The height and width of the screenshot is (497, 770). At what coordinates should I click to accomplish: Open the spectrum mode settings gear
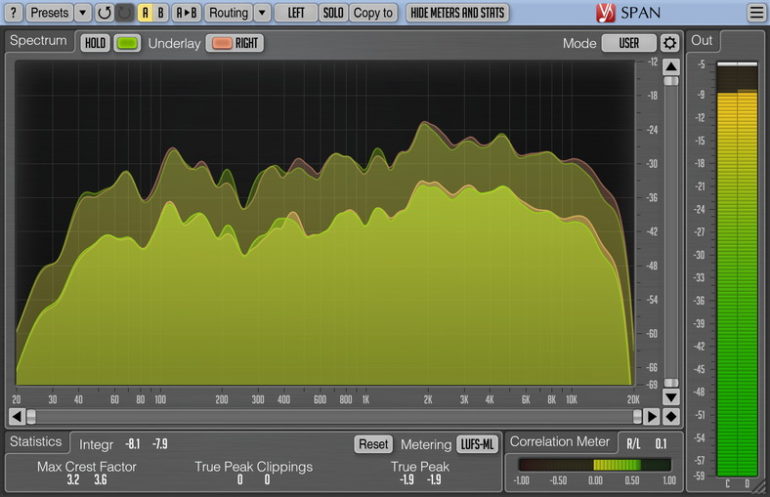(x=669, y=43)
